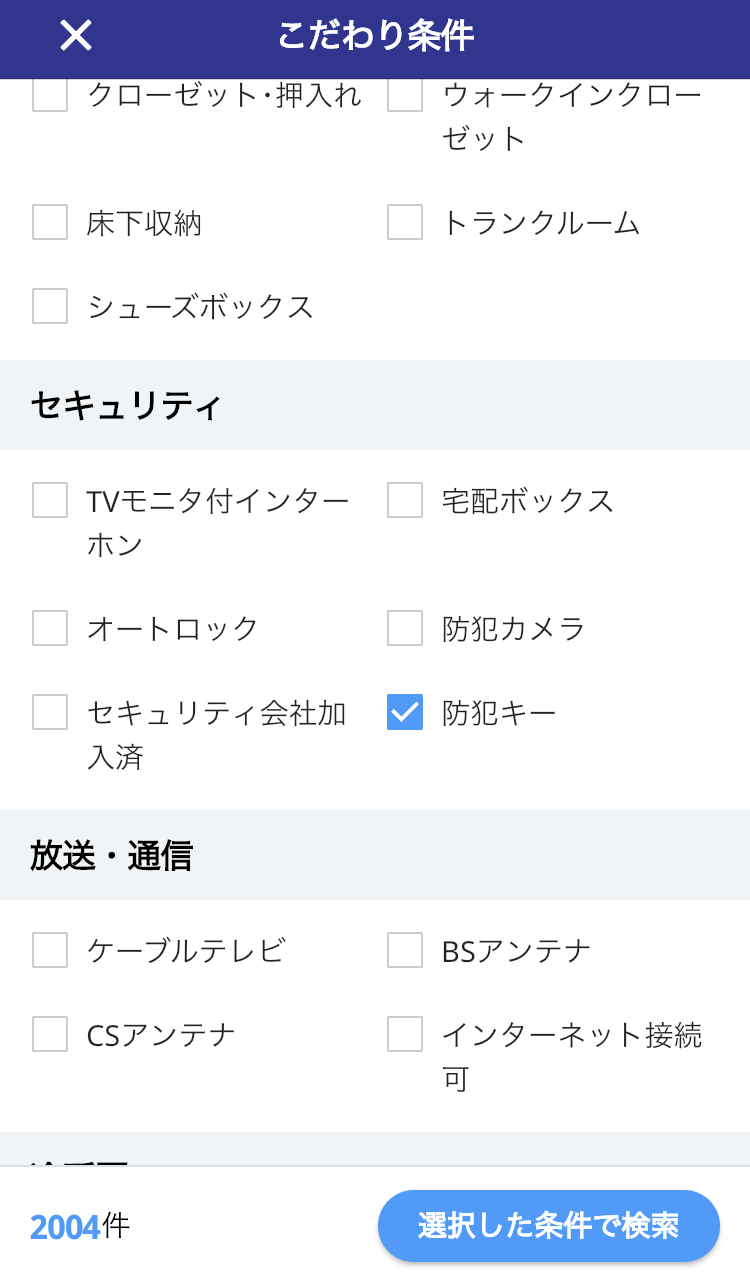Enable セキュリティ会社加入済 checkbox
The height and width of the screenshot is (1285, 750).
coord(50,712)
